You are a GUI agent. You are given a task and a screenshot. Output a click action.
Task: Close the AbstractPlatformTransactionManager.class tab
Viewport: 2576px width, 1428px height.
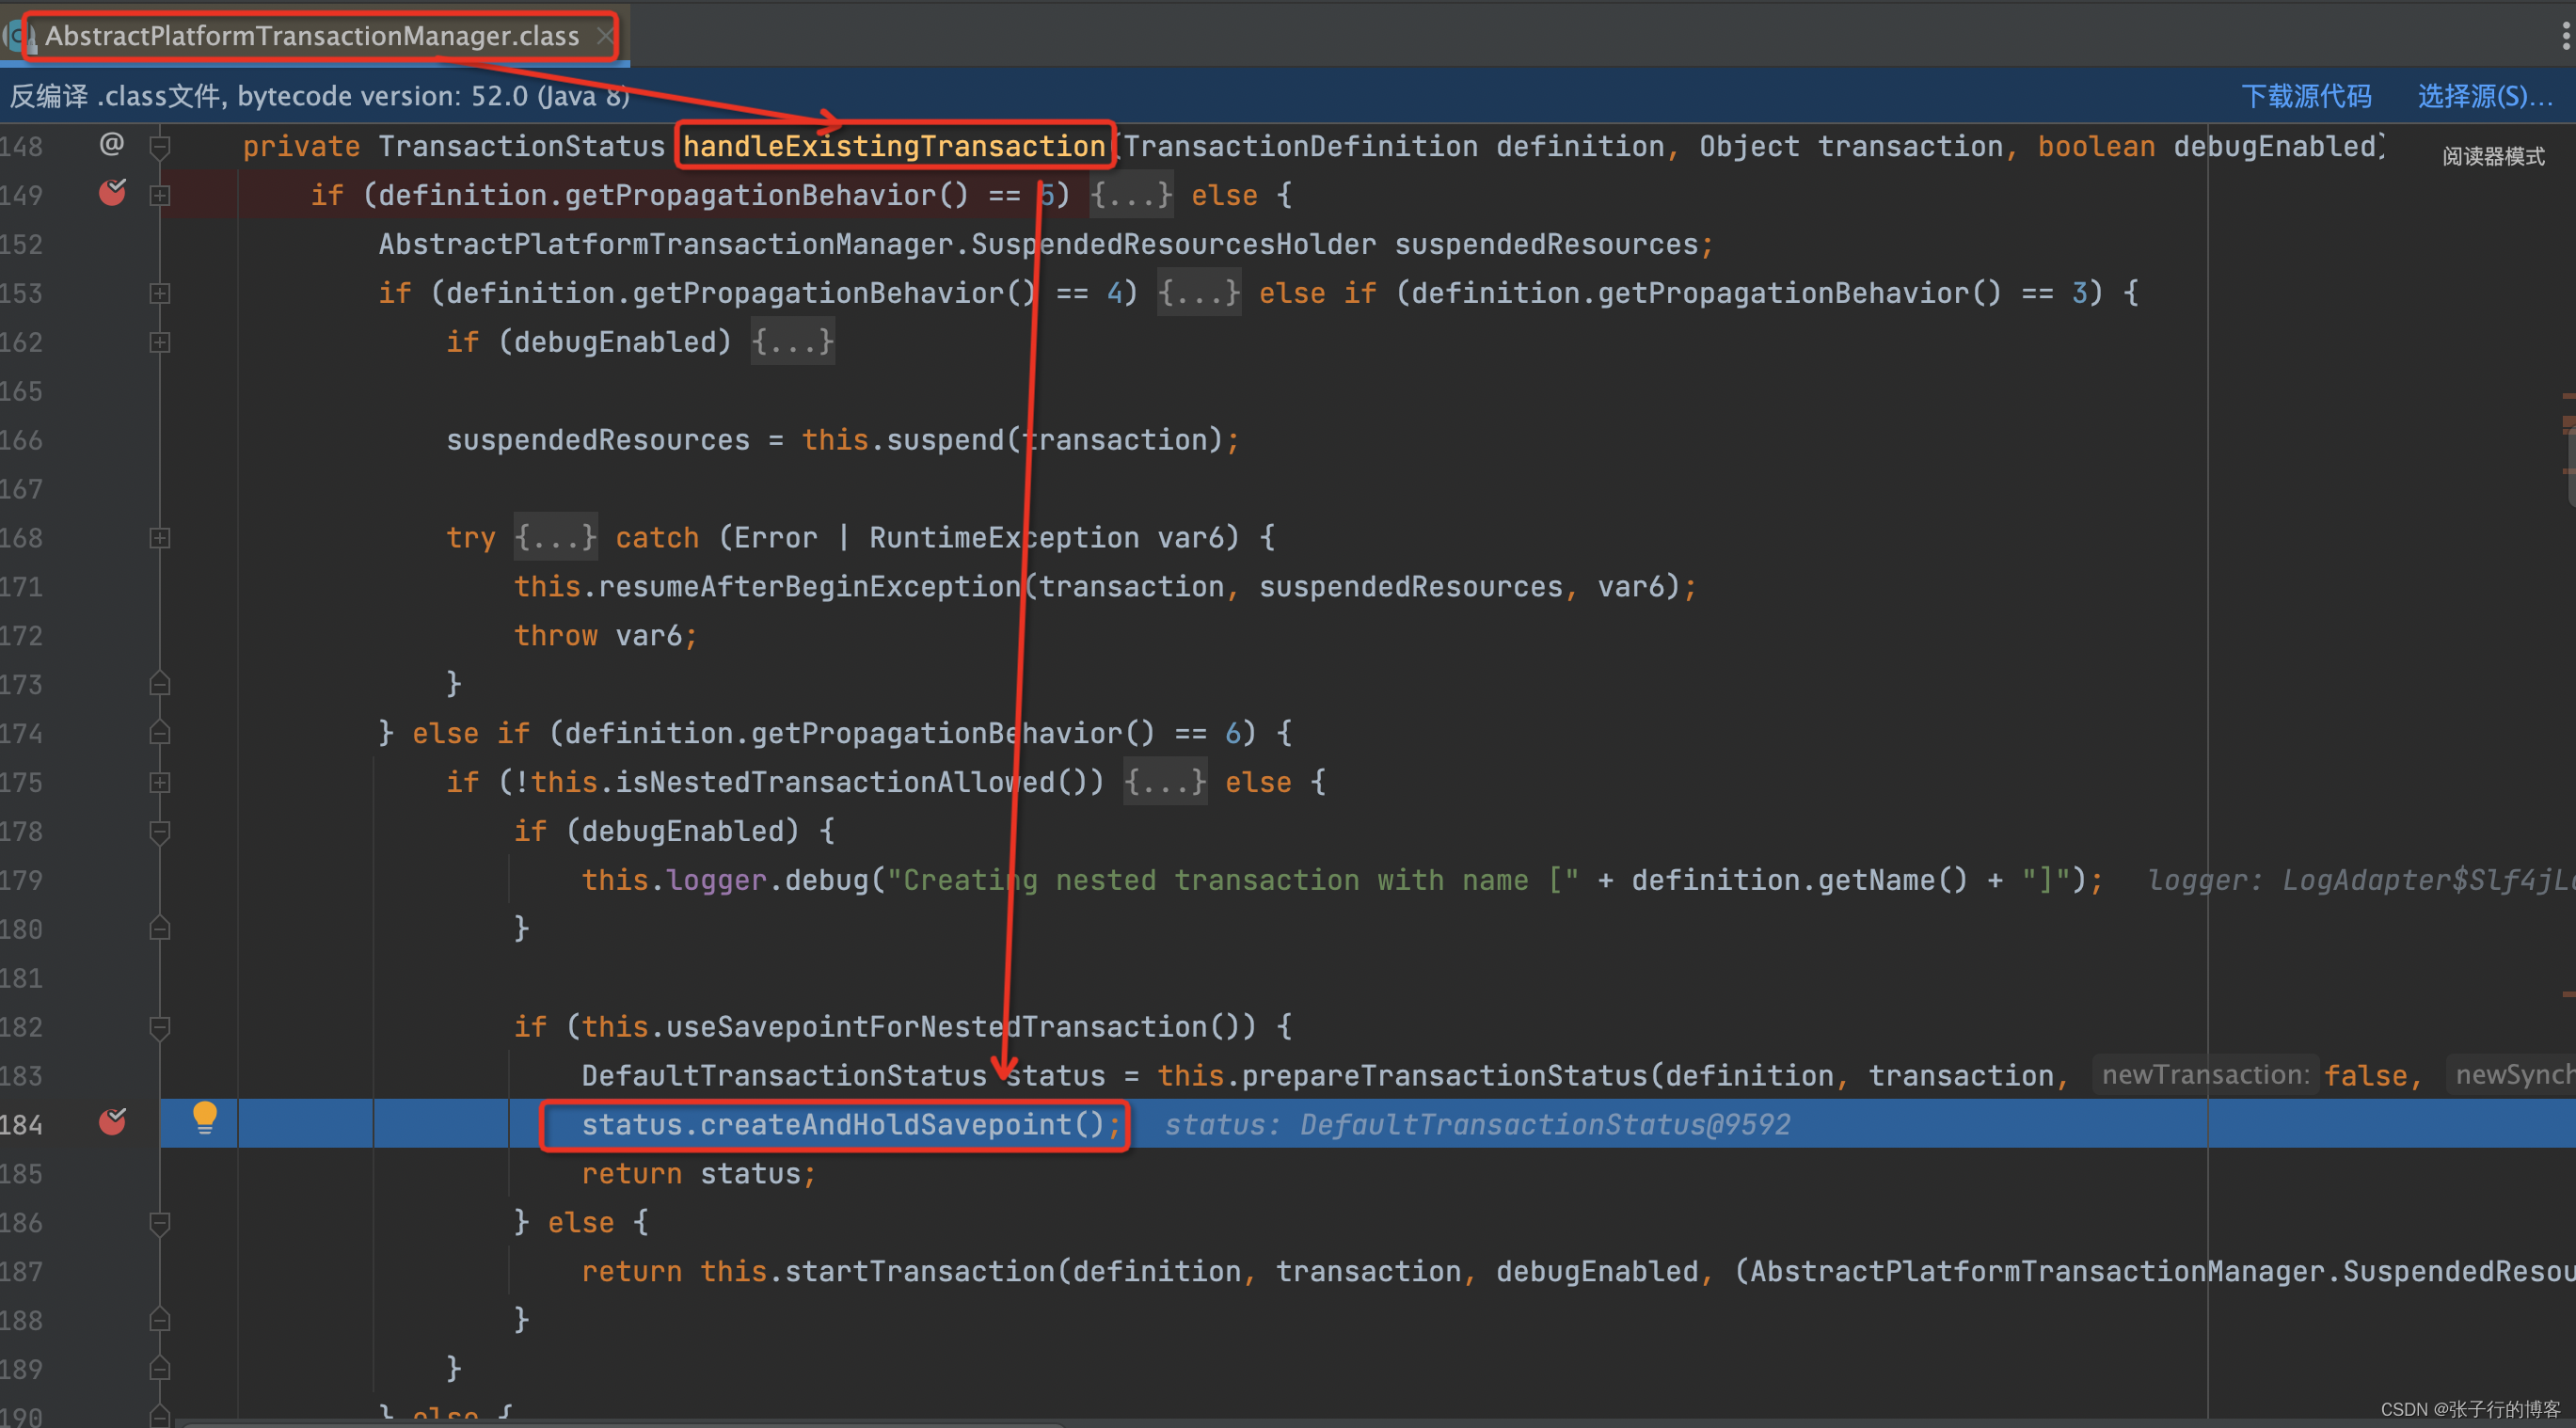pyautogui.click(x=604, y=36)
